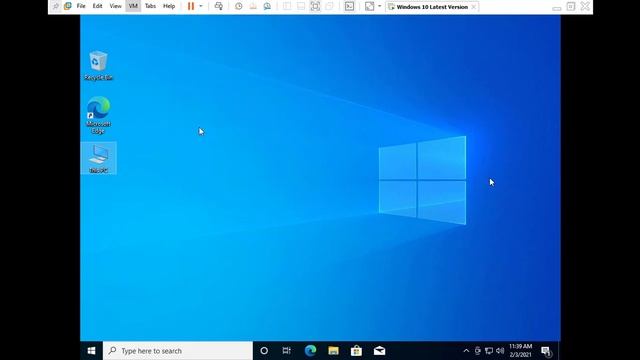This screenshot has height=360, width=640.
Task: Enter full screen mode icon
Action: click(x=315, y=6)
